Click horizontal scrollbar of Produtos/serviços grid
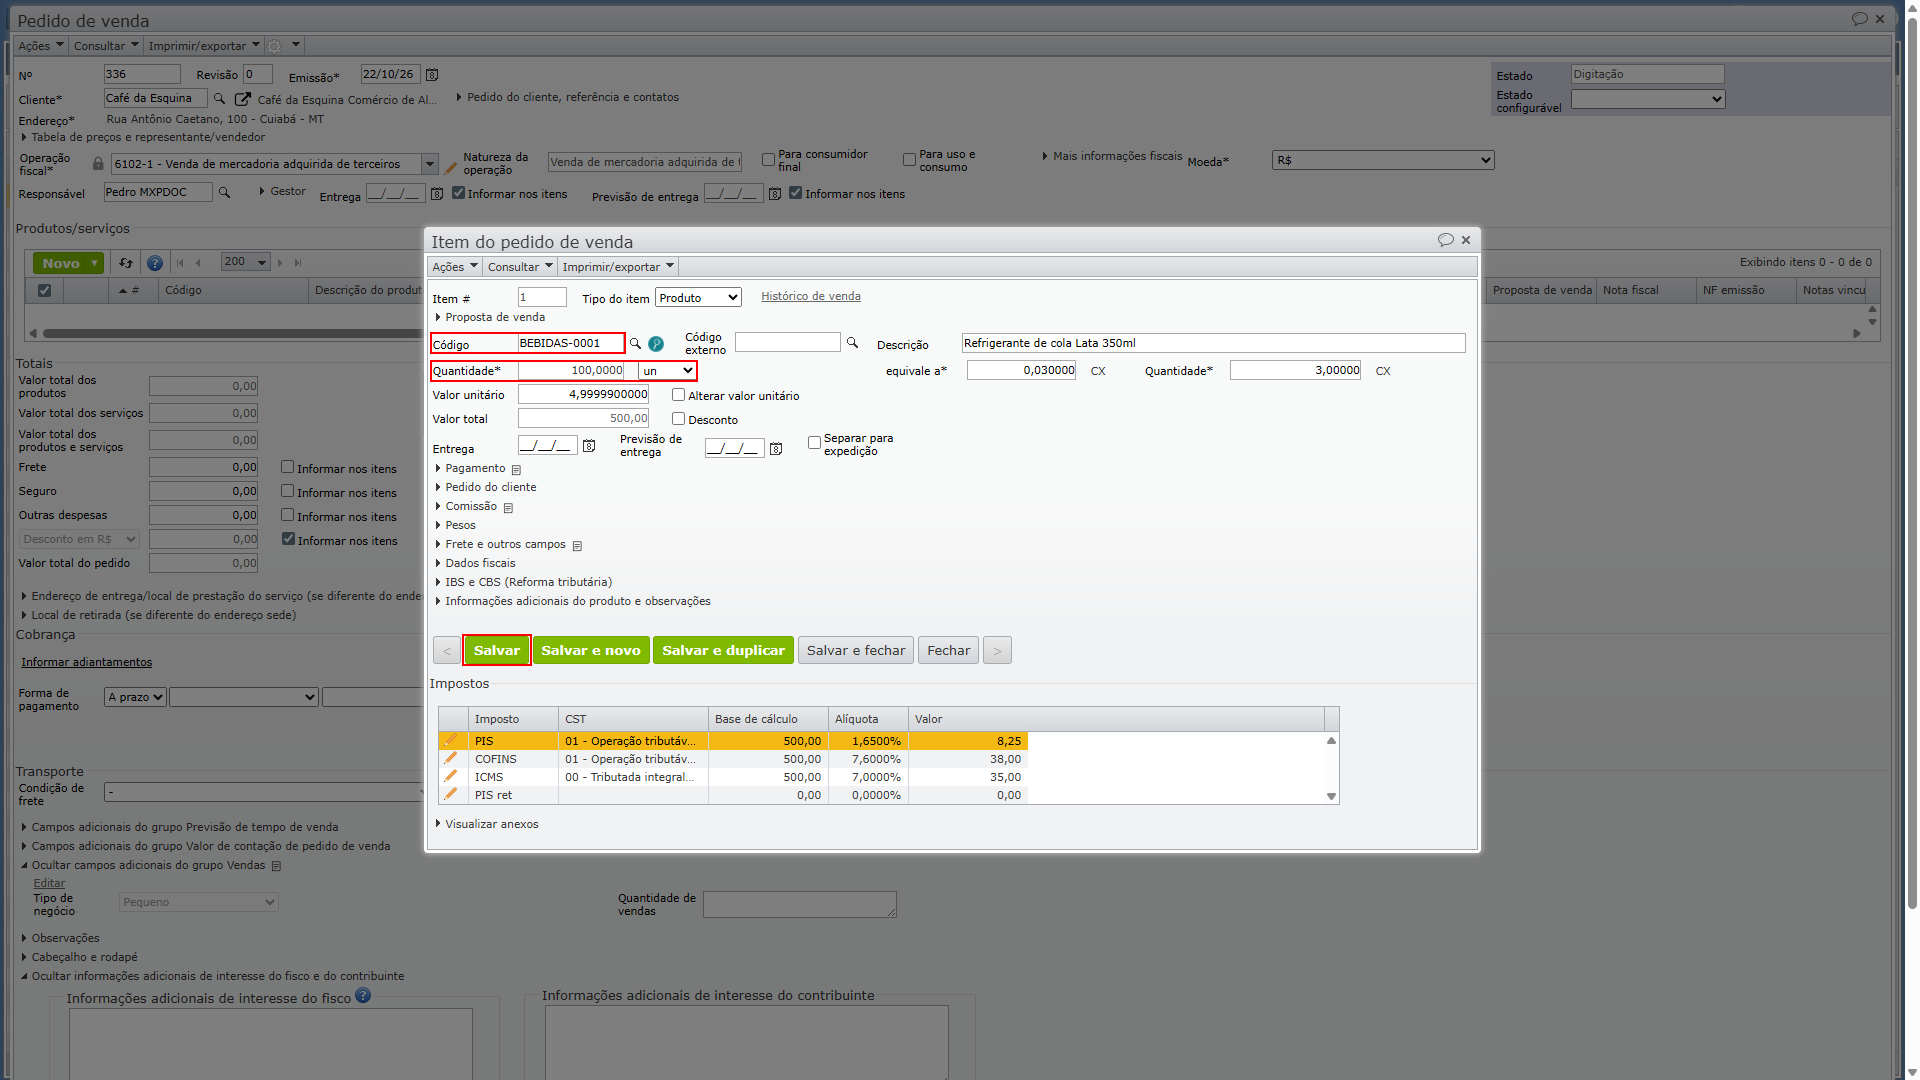This screenshot has height=1080, width=1920. click(232, 333)
